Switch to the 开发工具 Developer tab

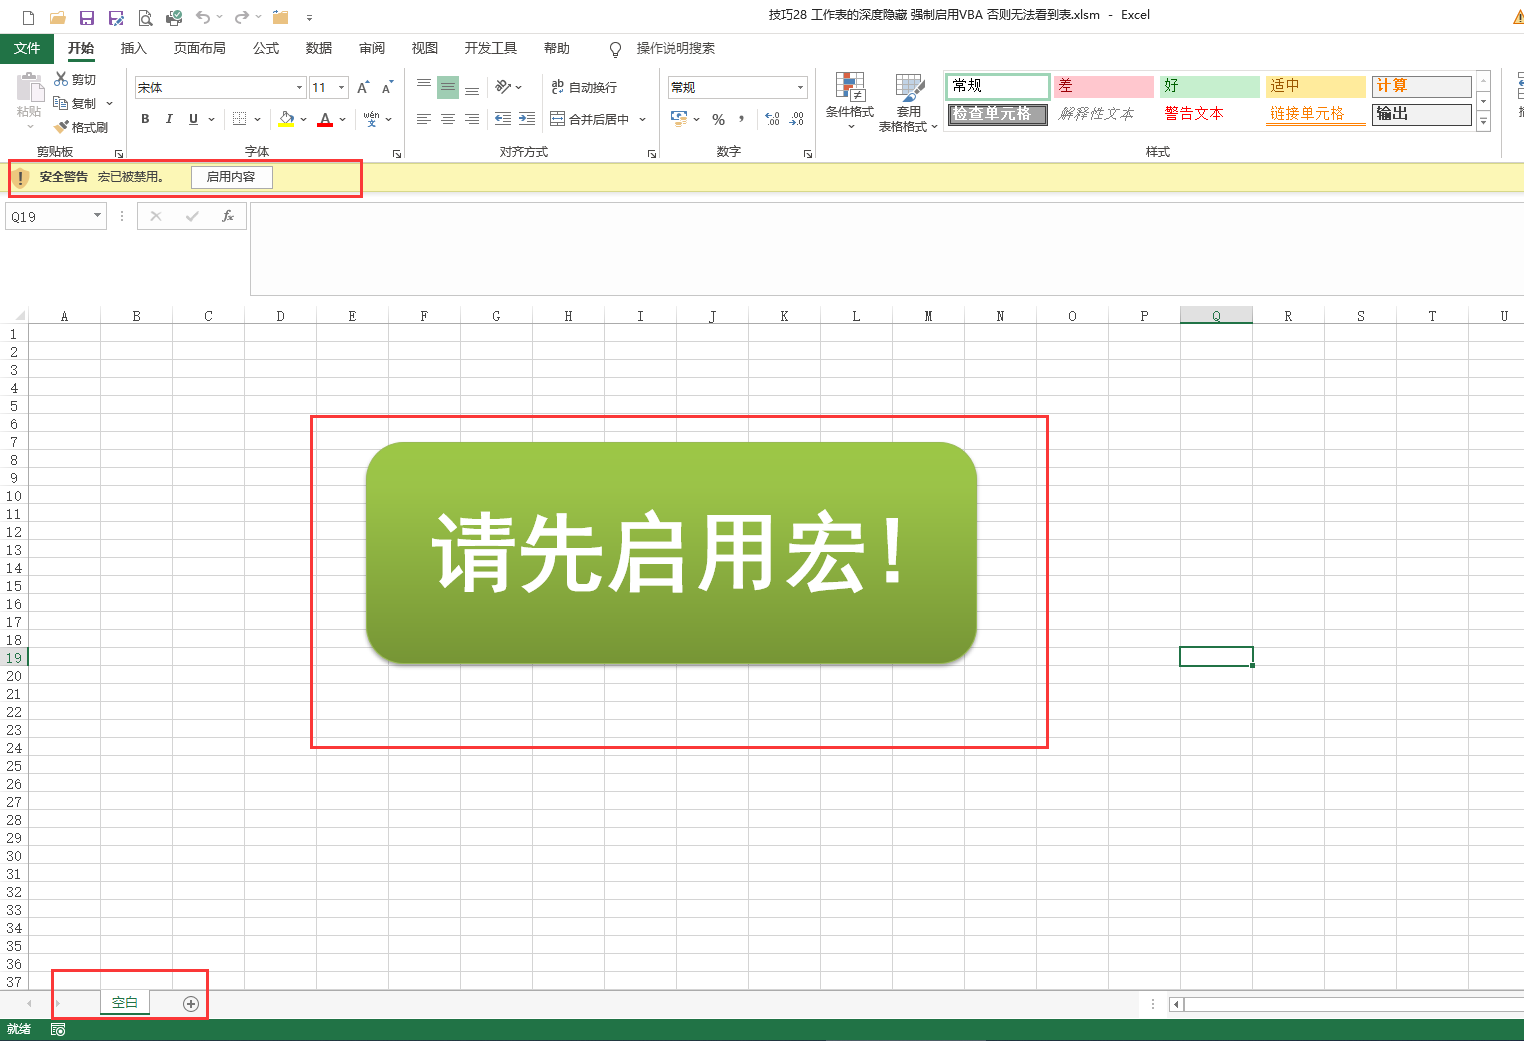(491, 48)
